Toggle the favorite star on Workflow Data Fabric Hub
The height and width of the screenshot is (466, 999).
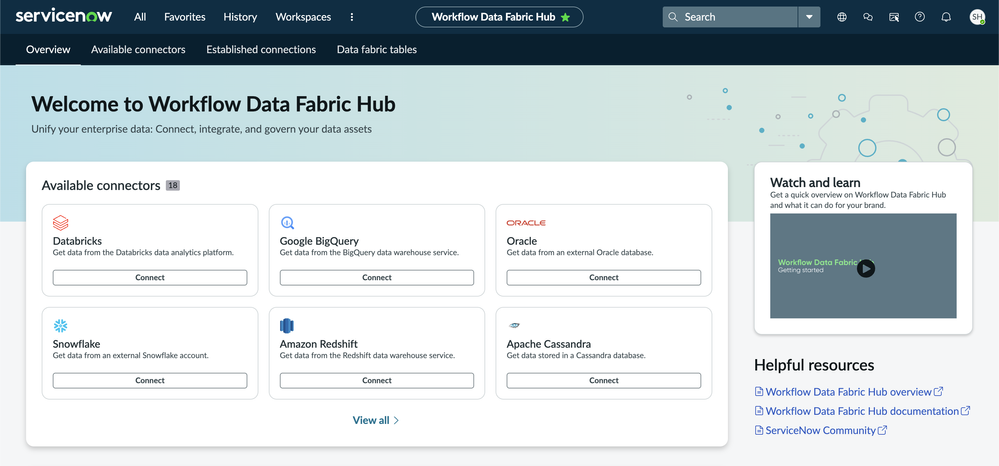tap(565, 17)
